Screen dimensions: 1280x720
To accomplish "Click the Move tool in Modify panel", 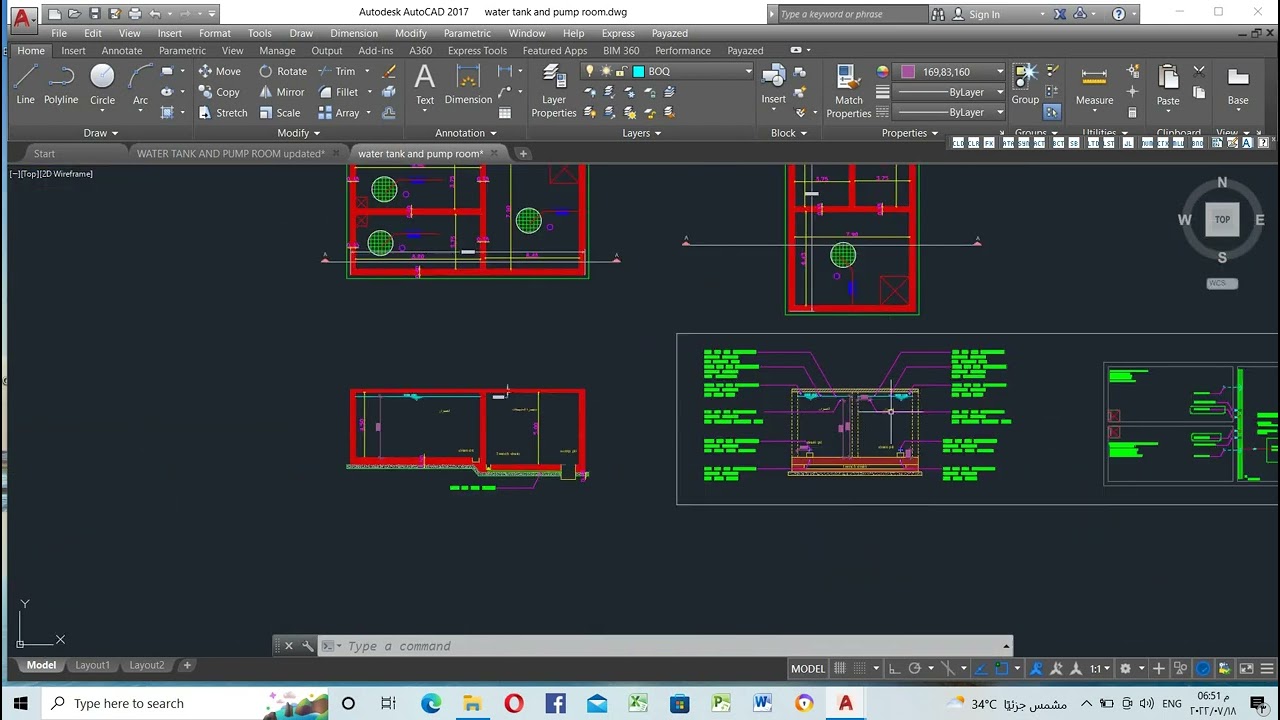I will tap(219, 71).
